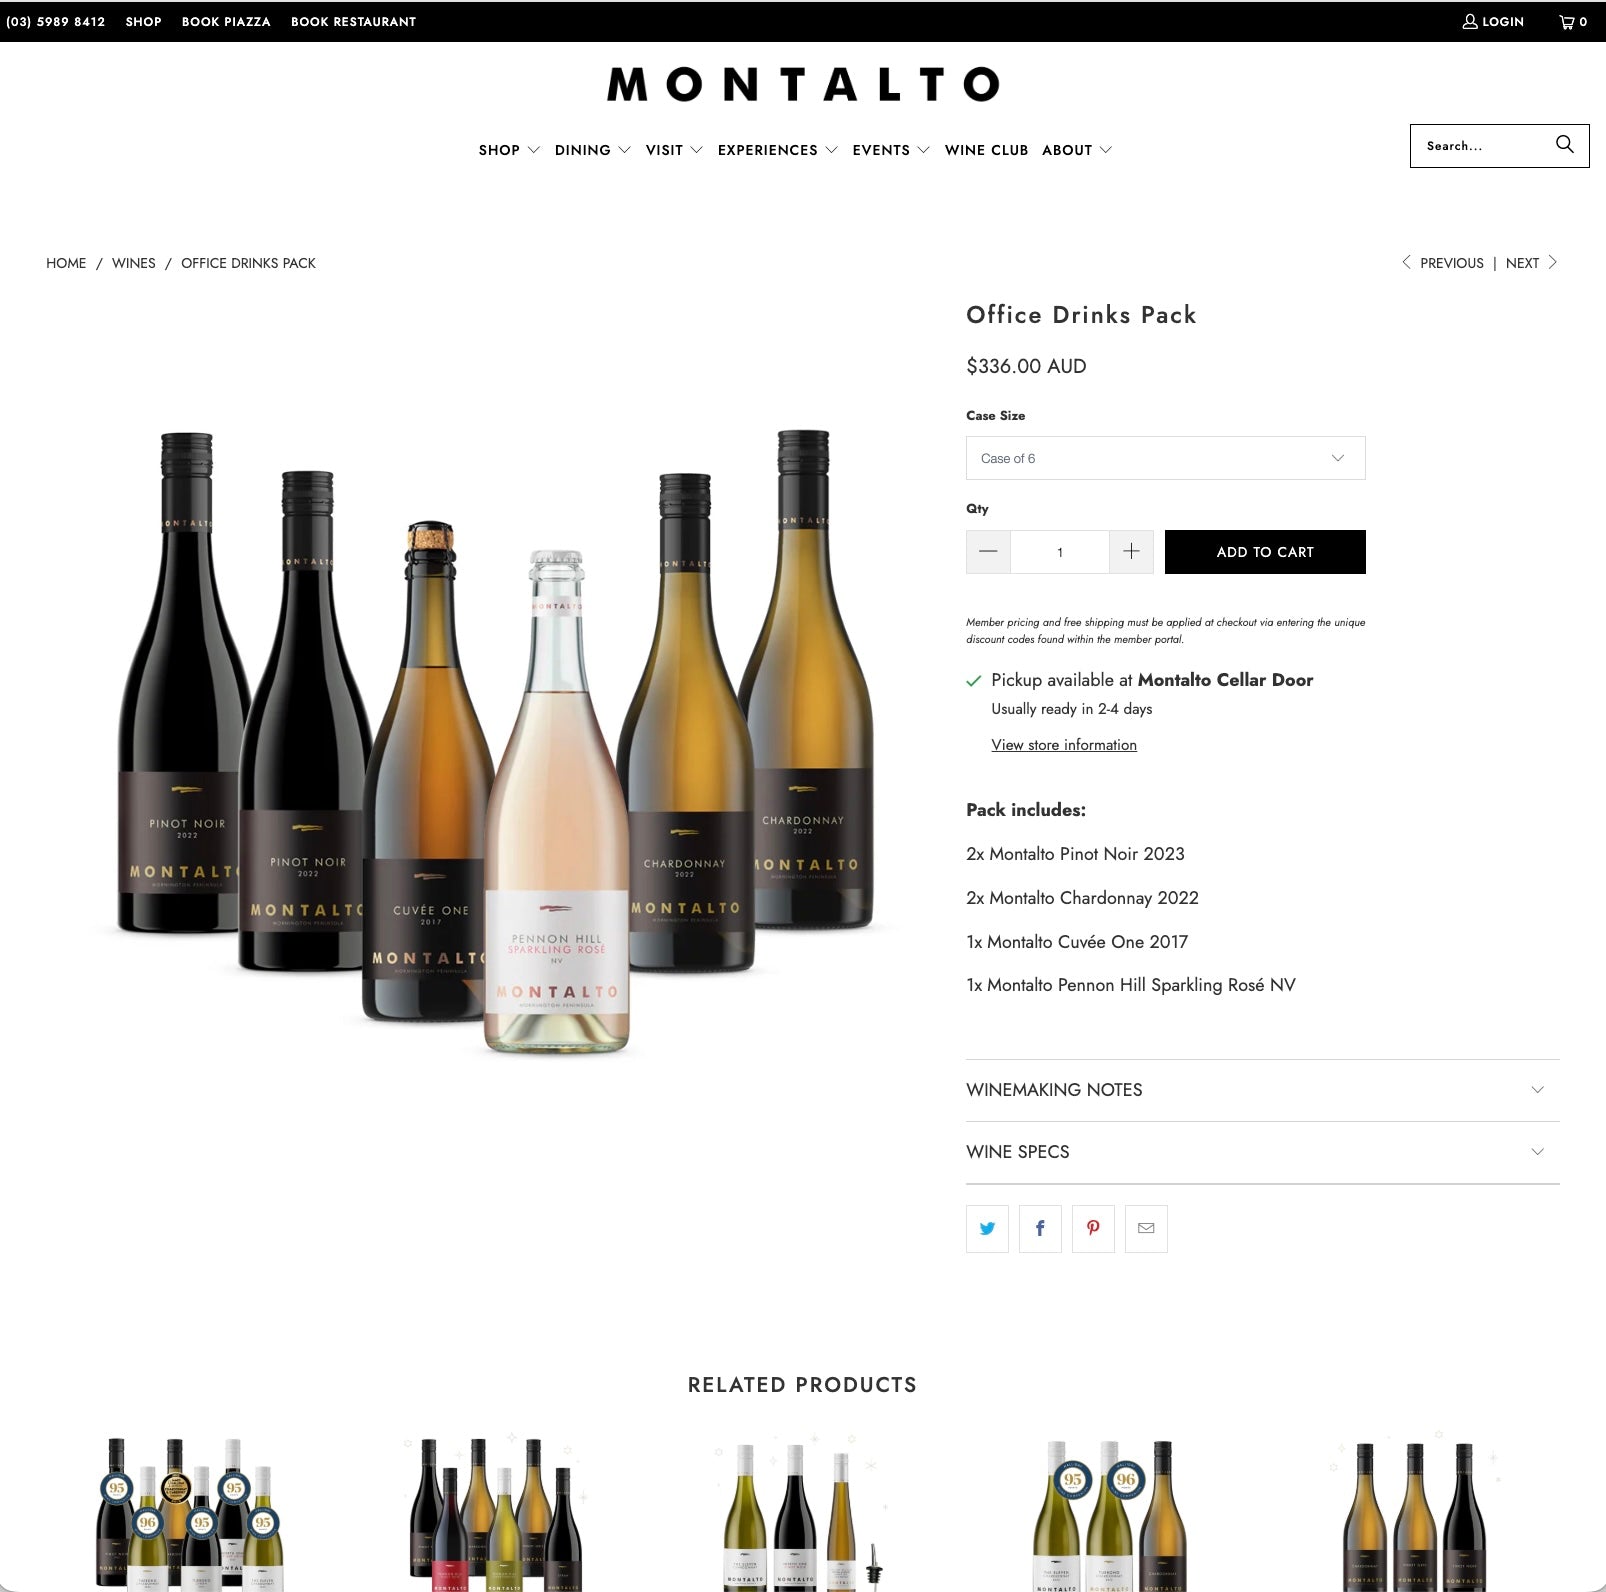Increase quantity with the plus button

point(1131,552)
